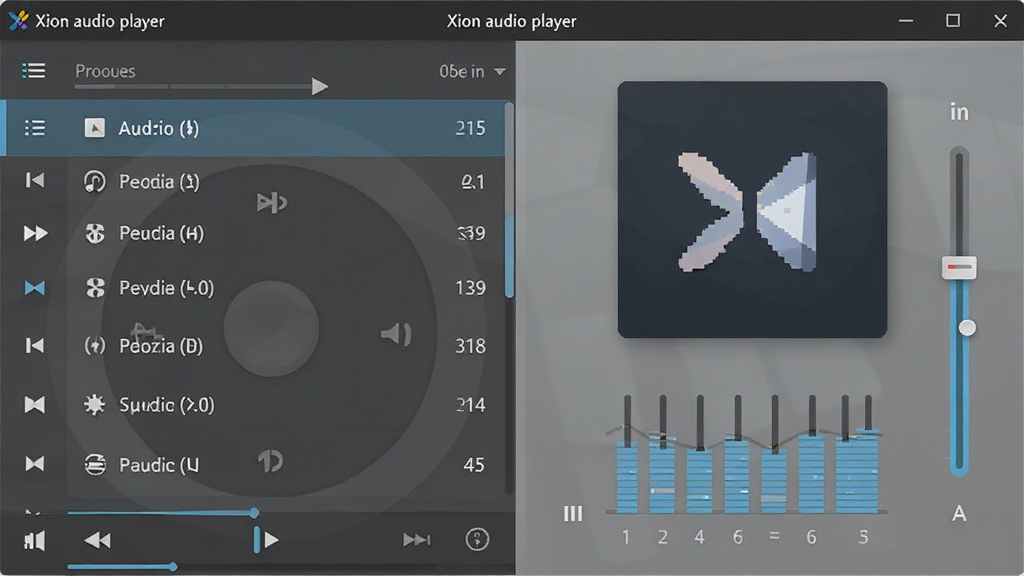Click the value 139 on Pevdie row
Screen dimensions: 1024x576
(470, 288)
